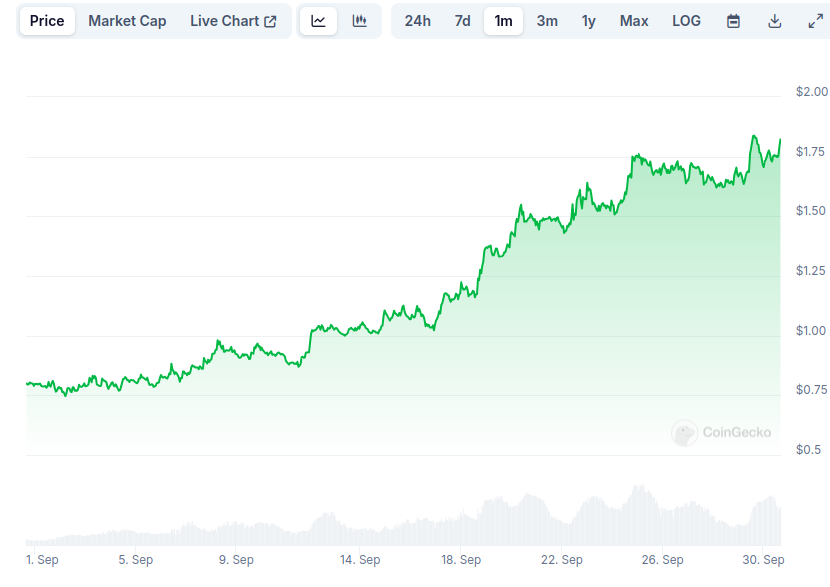The height and width of the screenshot is (587, 830).
Task: Choose the 1y time range
Action: click(589, 21)
